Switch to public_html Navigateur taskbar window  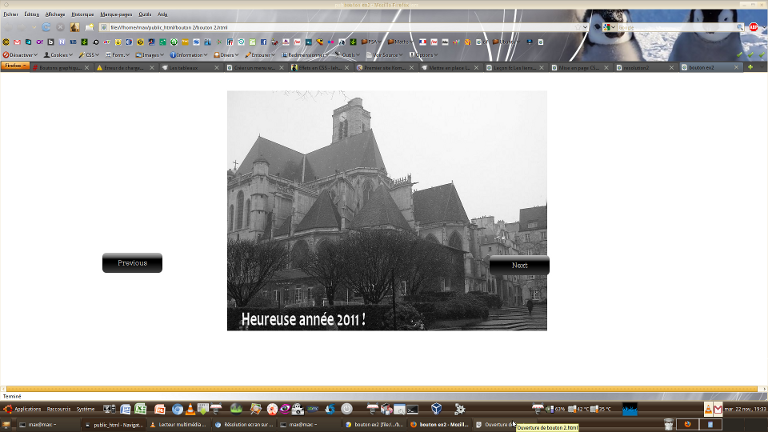[x=114, y=425]
